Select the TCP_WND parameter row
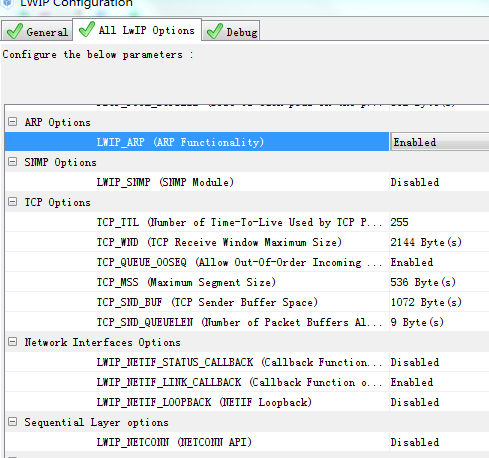 (197, 242)
